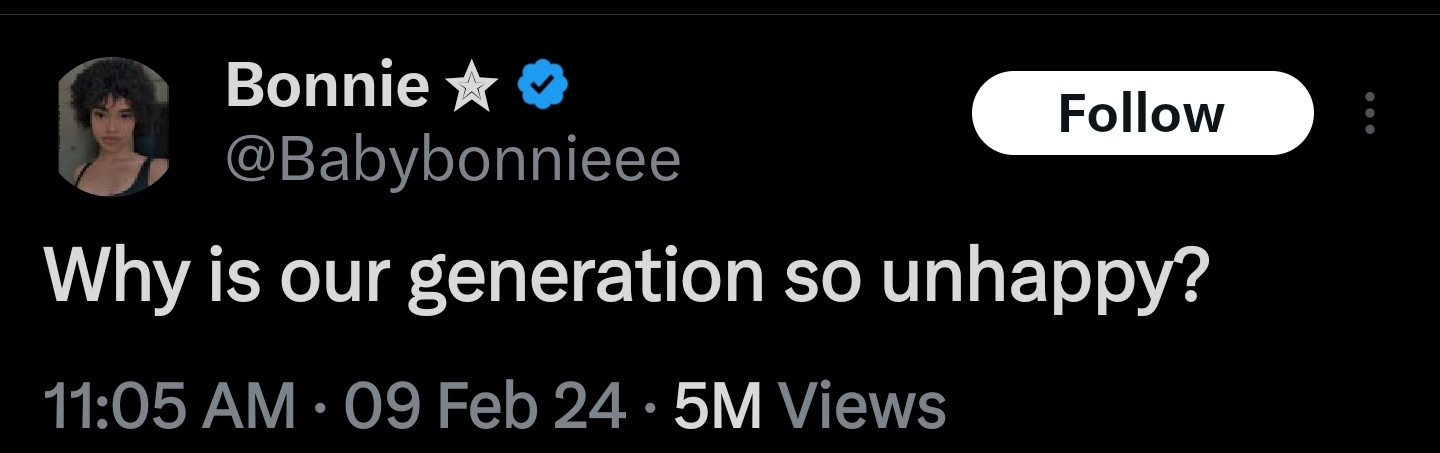Click the Views label

[x=861, y=406]
